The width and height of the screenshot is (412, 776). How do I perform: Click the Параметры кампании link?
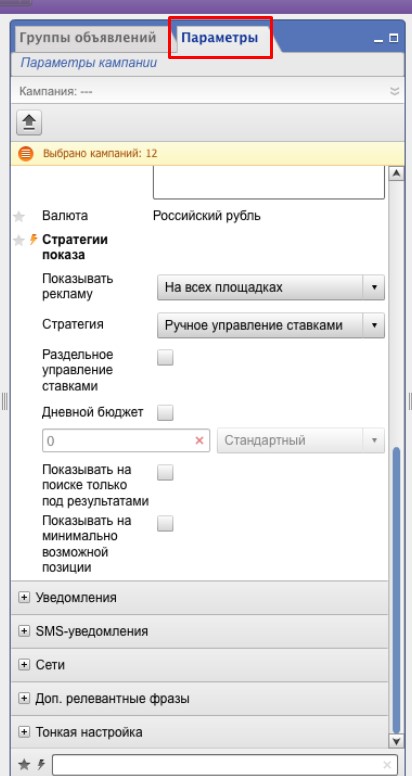tap(89, 63)
